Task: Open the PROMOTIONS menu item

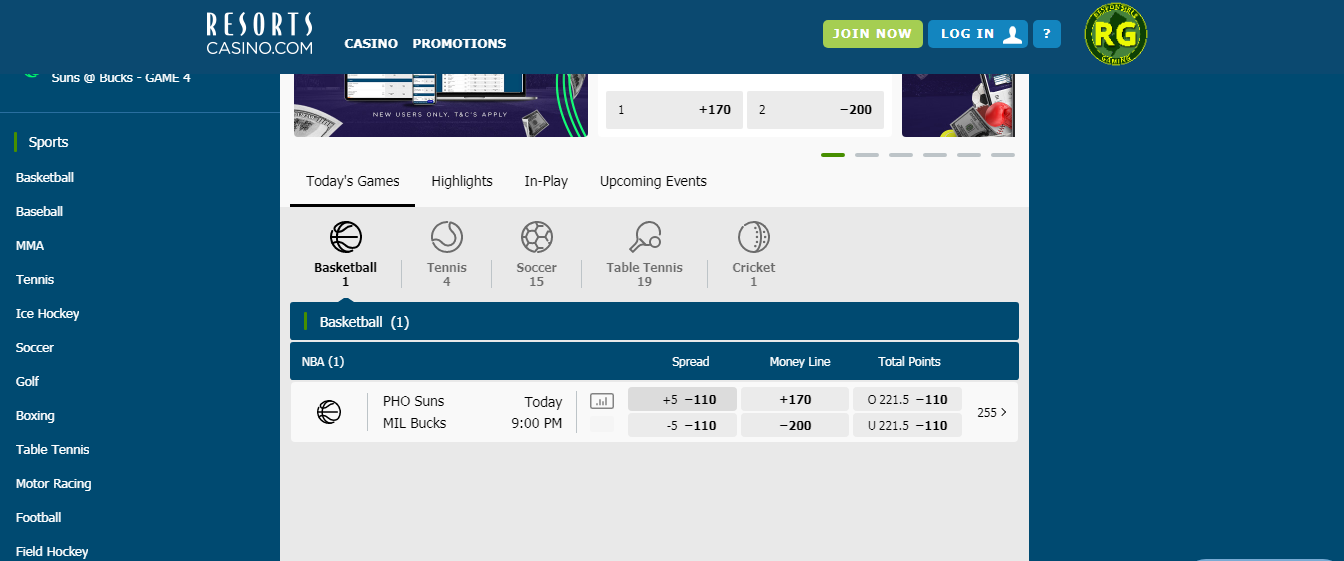Action: (x=459, y=44)
